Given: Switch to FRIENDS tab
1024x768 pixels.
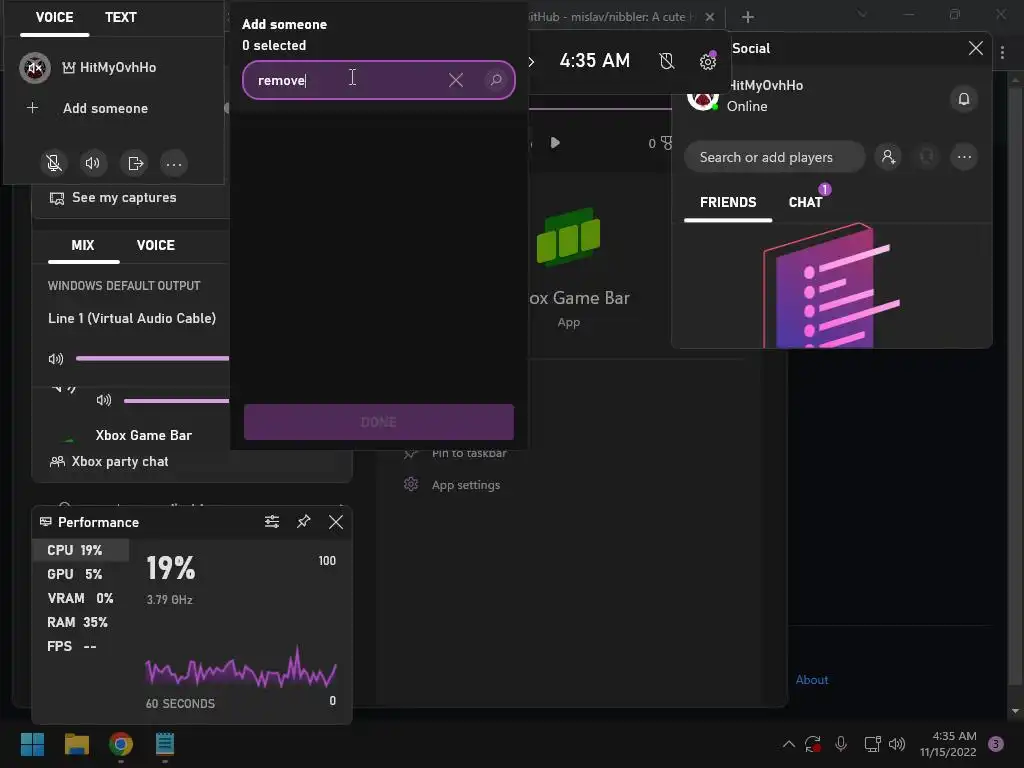Looking at the screenshot, I should (x=728, y=202).
